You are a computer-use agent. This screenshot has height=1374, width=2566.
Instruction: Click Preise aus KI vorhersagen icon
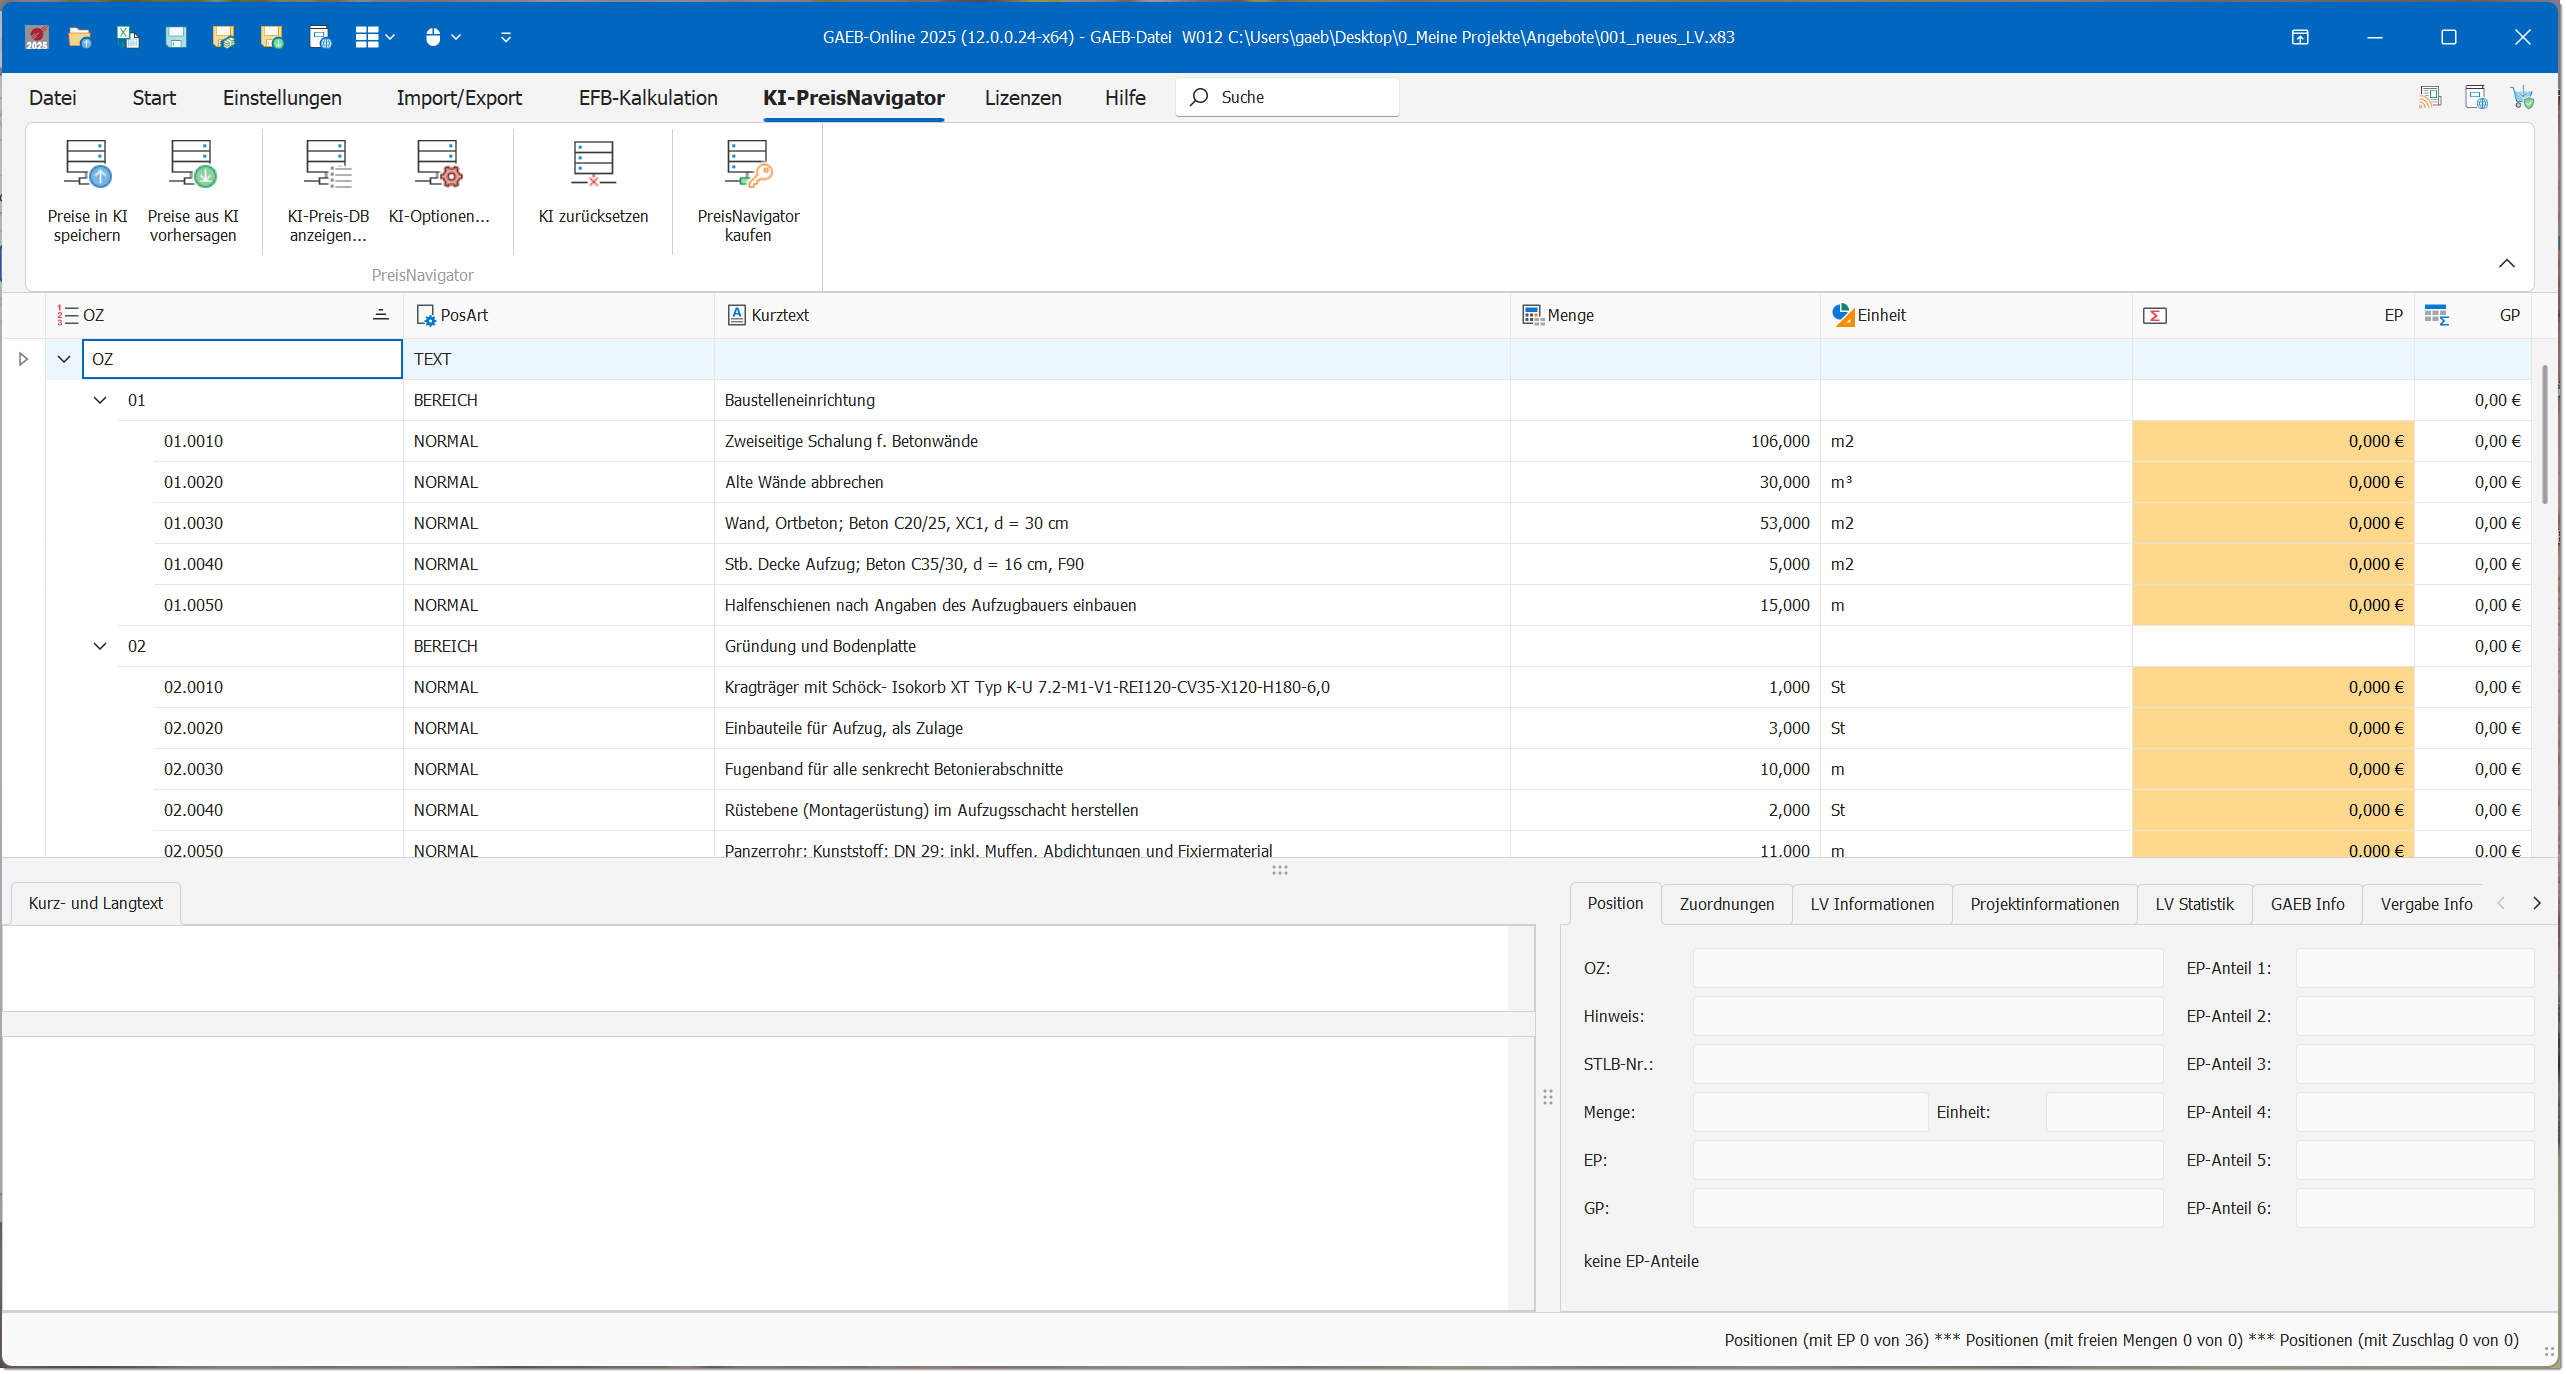193,166
